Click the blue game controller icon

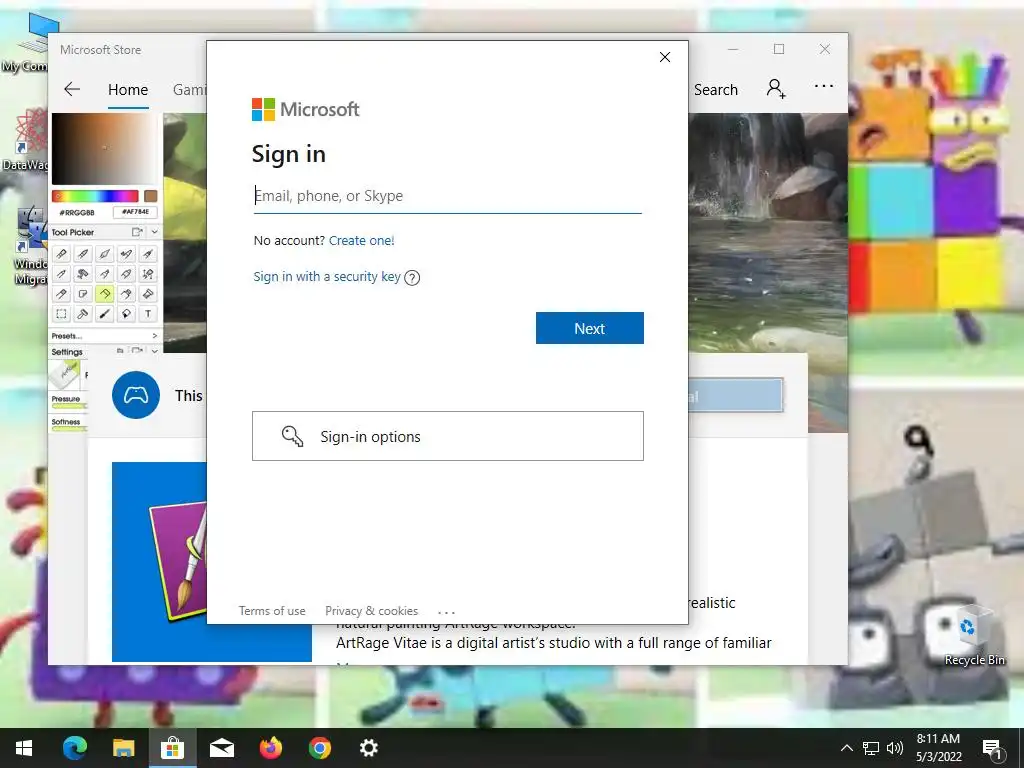[x=136, y=395]
